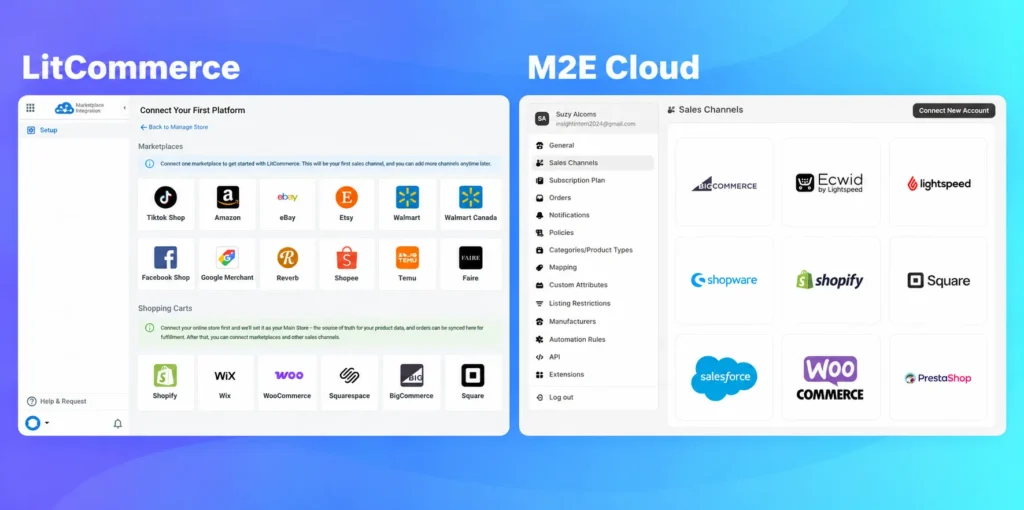Open Extensions in M2E Cloud menu
This screenshot has height=510, width=1024.
pos(593,374)
